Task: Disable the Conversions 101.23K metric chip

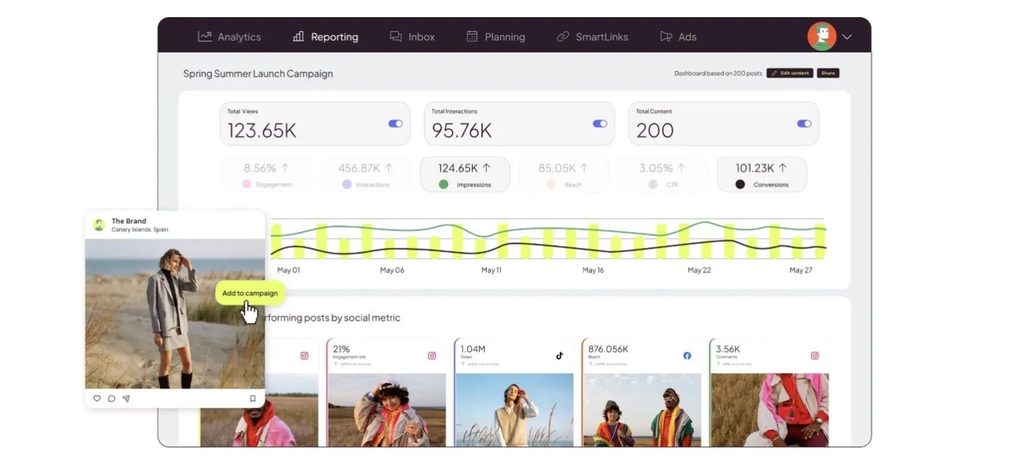Action: point(762,175)
